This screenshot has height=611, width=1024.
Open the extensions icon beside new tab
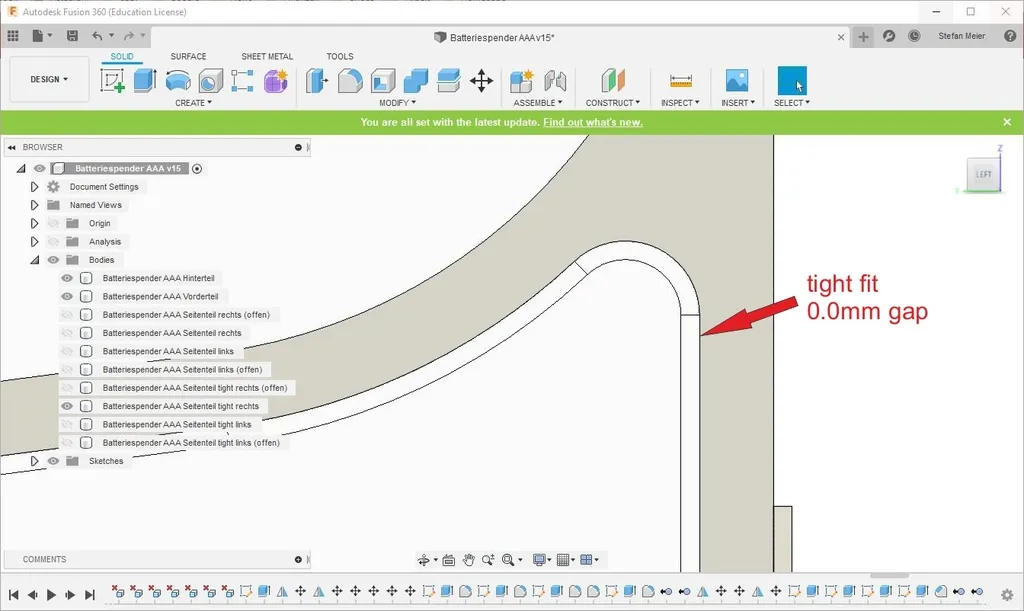click(x=889, y=36)
